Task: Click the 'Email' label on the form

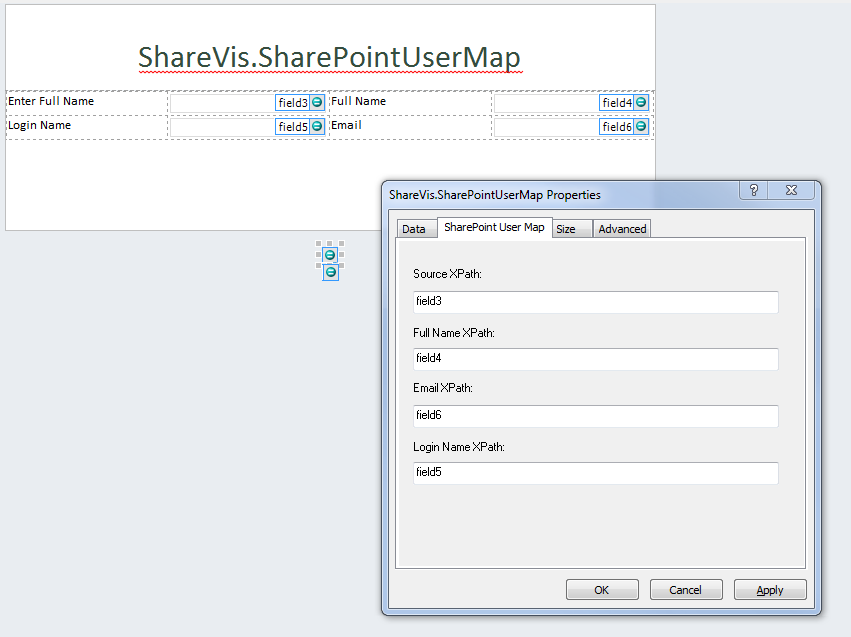Action: (346, 125)
